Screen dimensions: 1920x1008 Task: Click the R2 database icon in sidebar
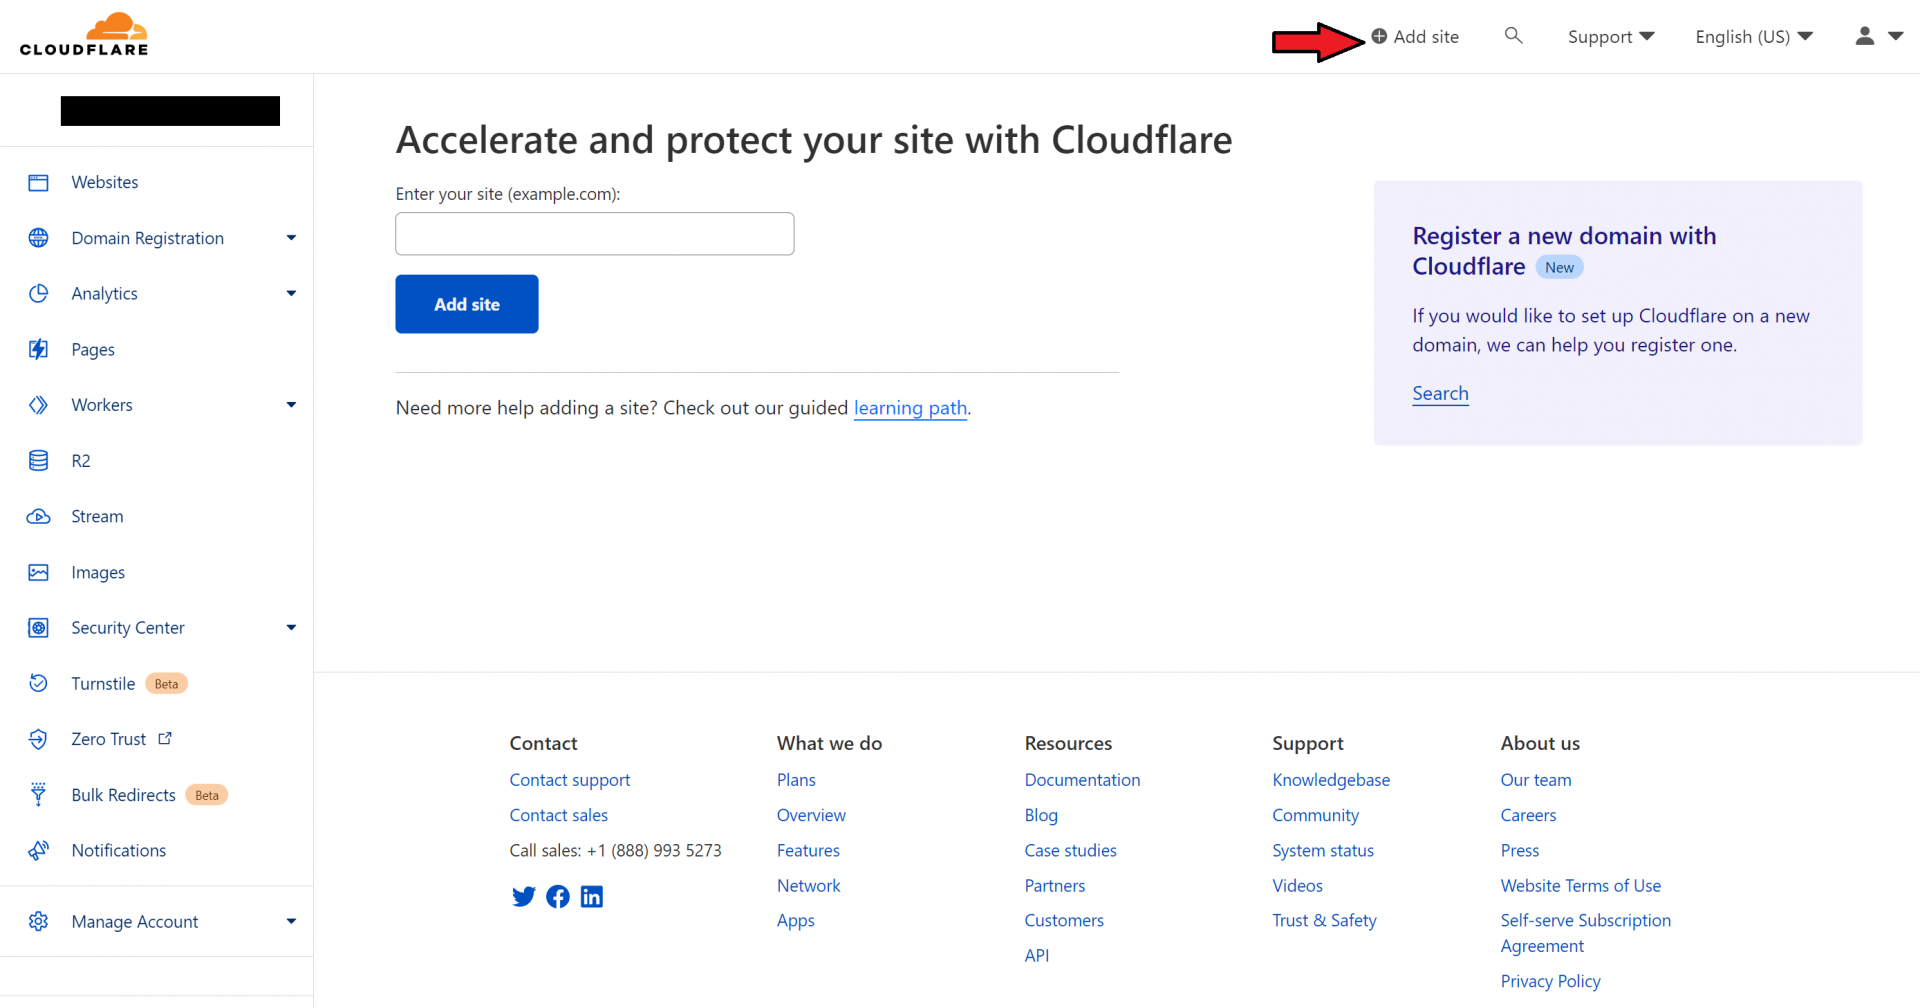pos(39,461)
